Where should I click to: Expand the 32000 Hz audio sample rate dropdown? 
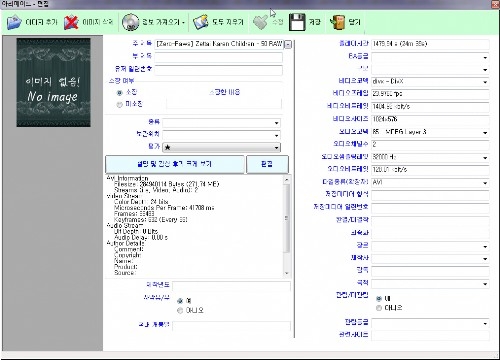pos(485,158)
